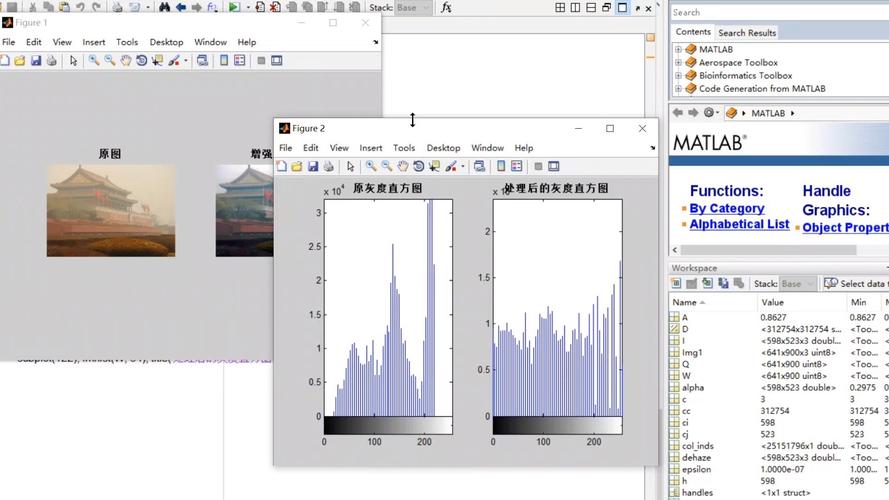
Task: Open file icon in Figure 2 toolbar
Action: (x=297, y=166)
